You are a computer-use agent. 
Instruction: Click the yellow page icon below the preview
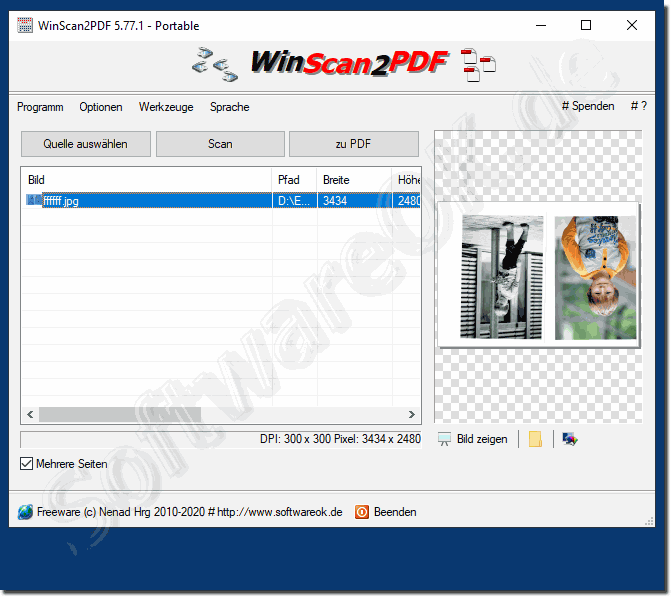coord(535,439)
